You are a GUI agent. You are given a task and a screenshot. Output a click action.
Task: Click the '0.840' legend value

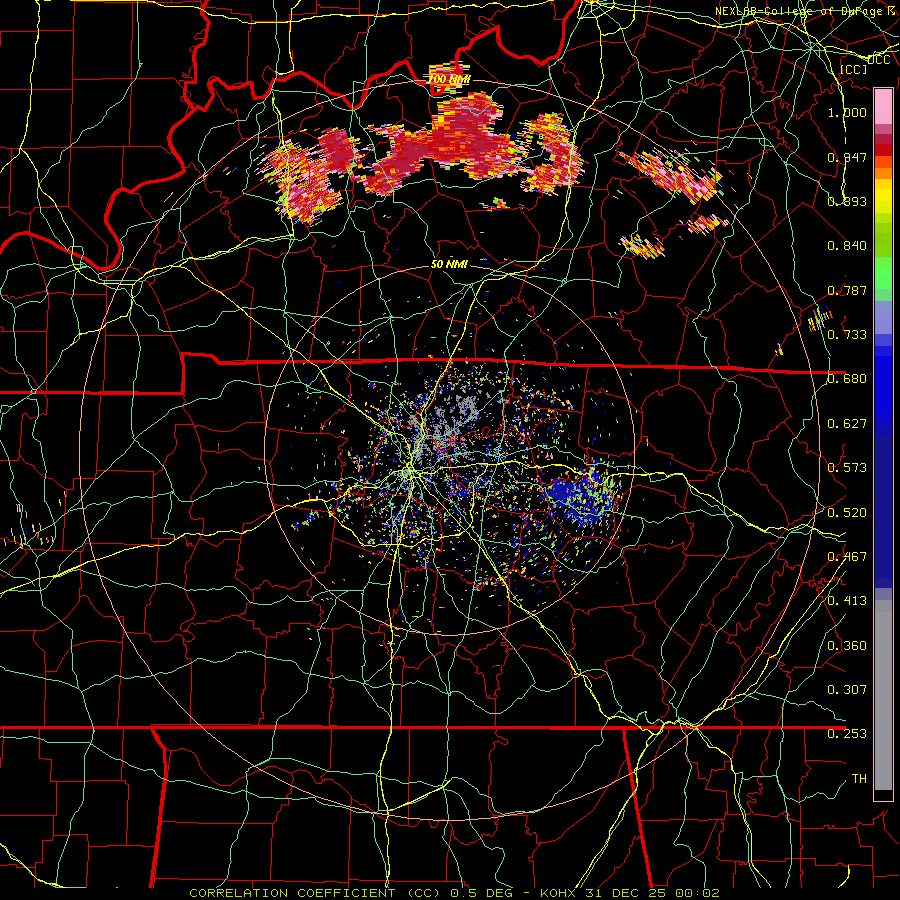(847, 246)
